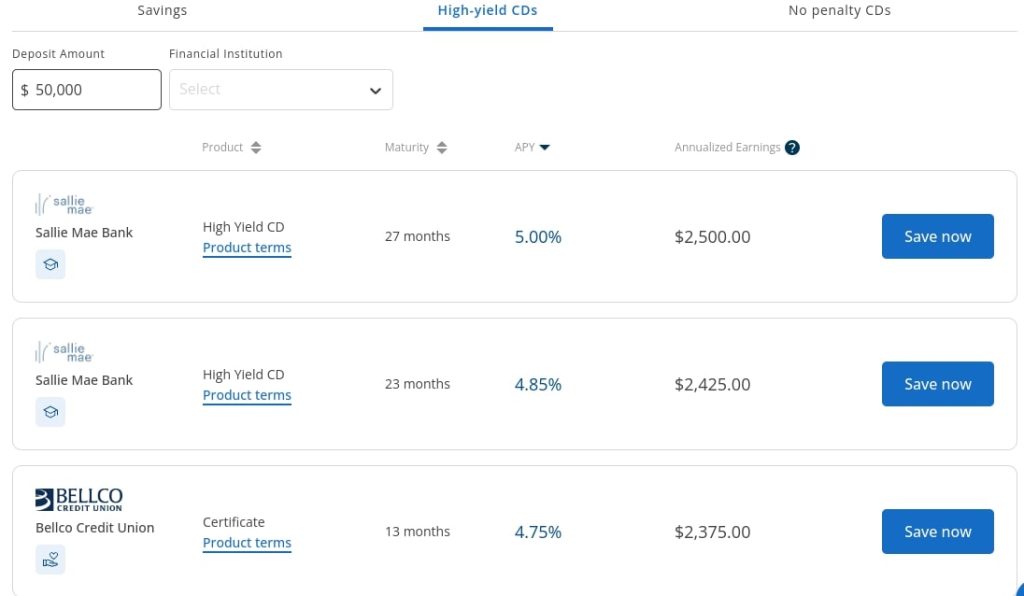Screen dimensions: 1024x596
Task: Select the High-yield CDs tab
Action: pyautogui.click(x=487, y=11)
